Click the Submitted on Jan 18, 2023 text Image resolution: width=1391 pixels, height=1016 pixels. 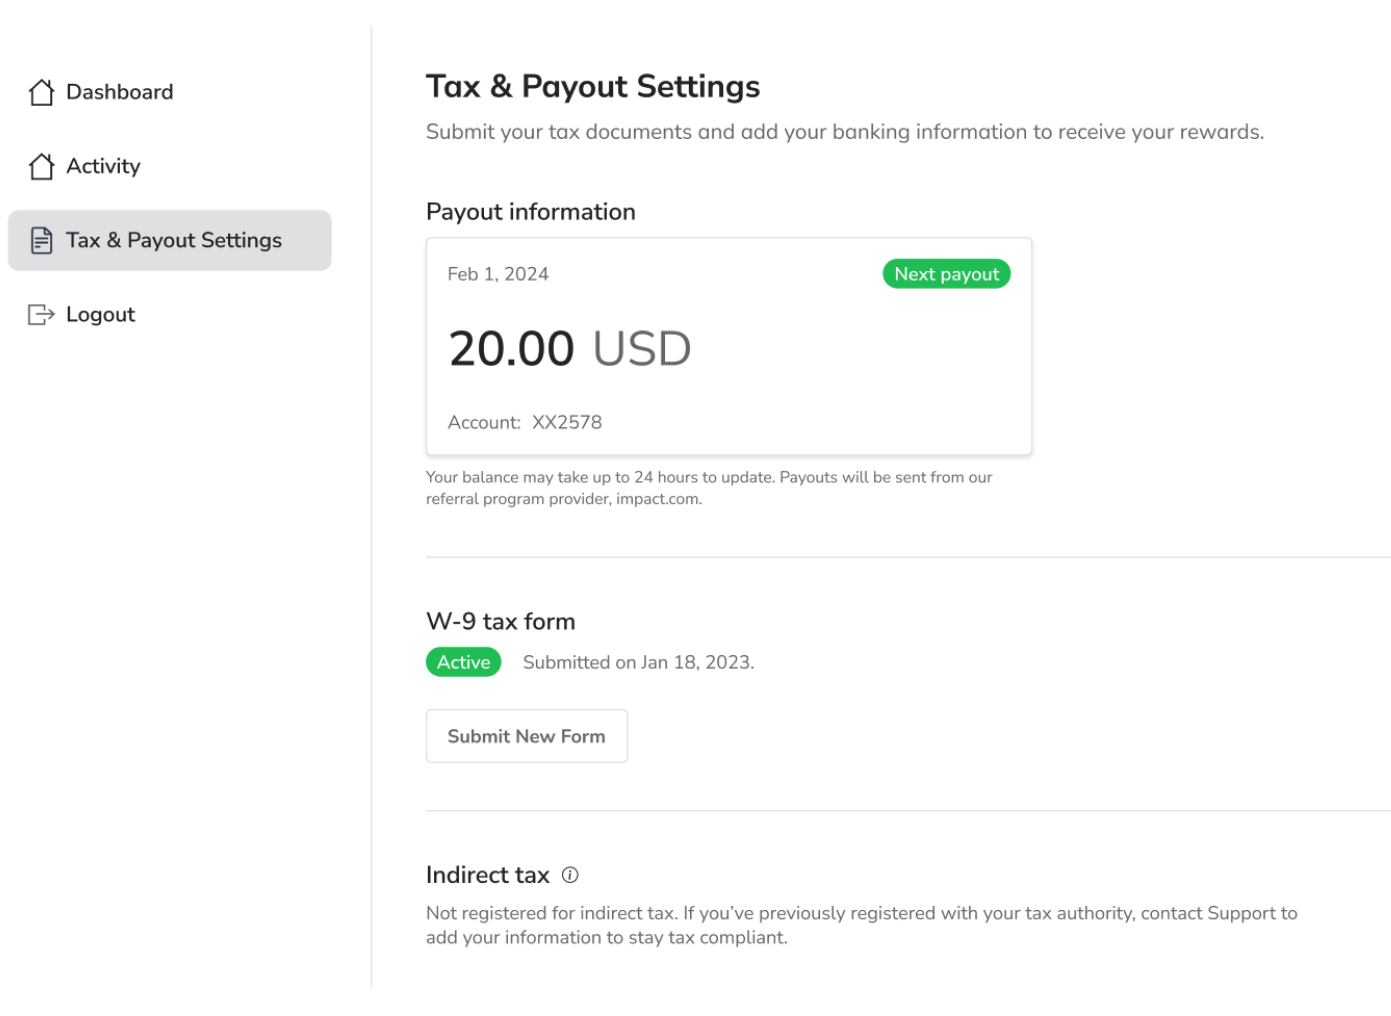click(639, 662)
